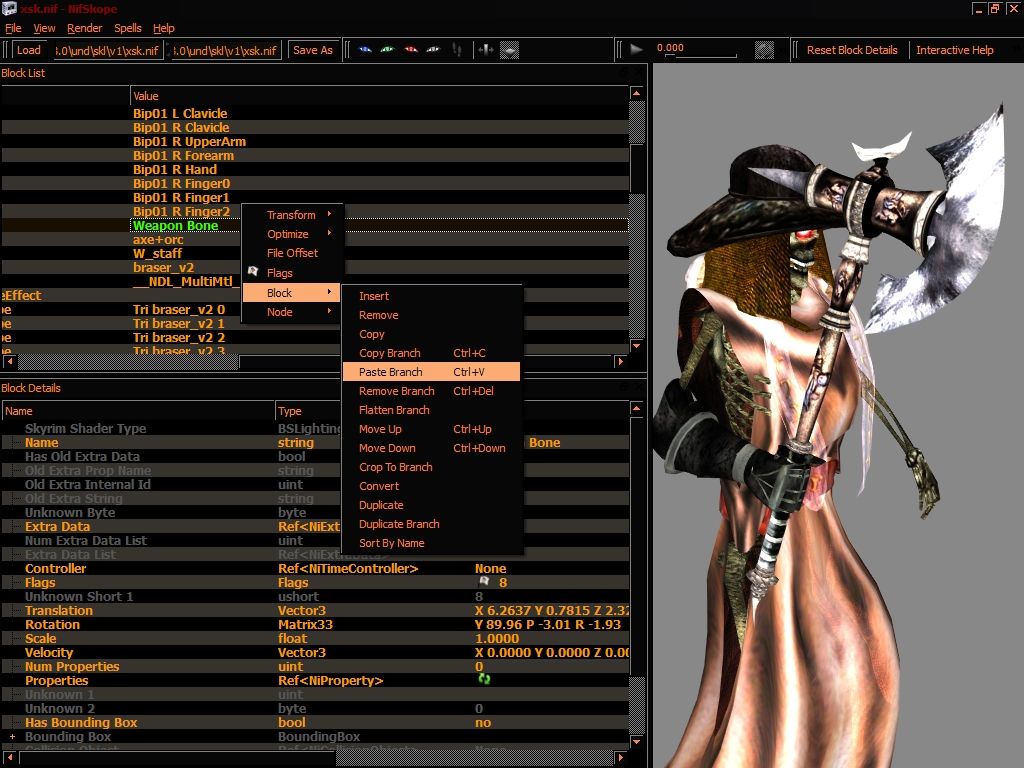Select Tri braser_v2 1 row
Image resolution: width=1024 pixels, height=768 pixels.
(x=315, y=323)
